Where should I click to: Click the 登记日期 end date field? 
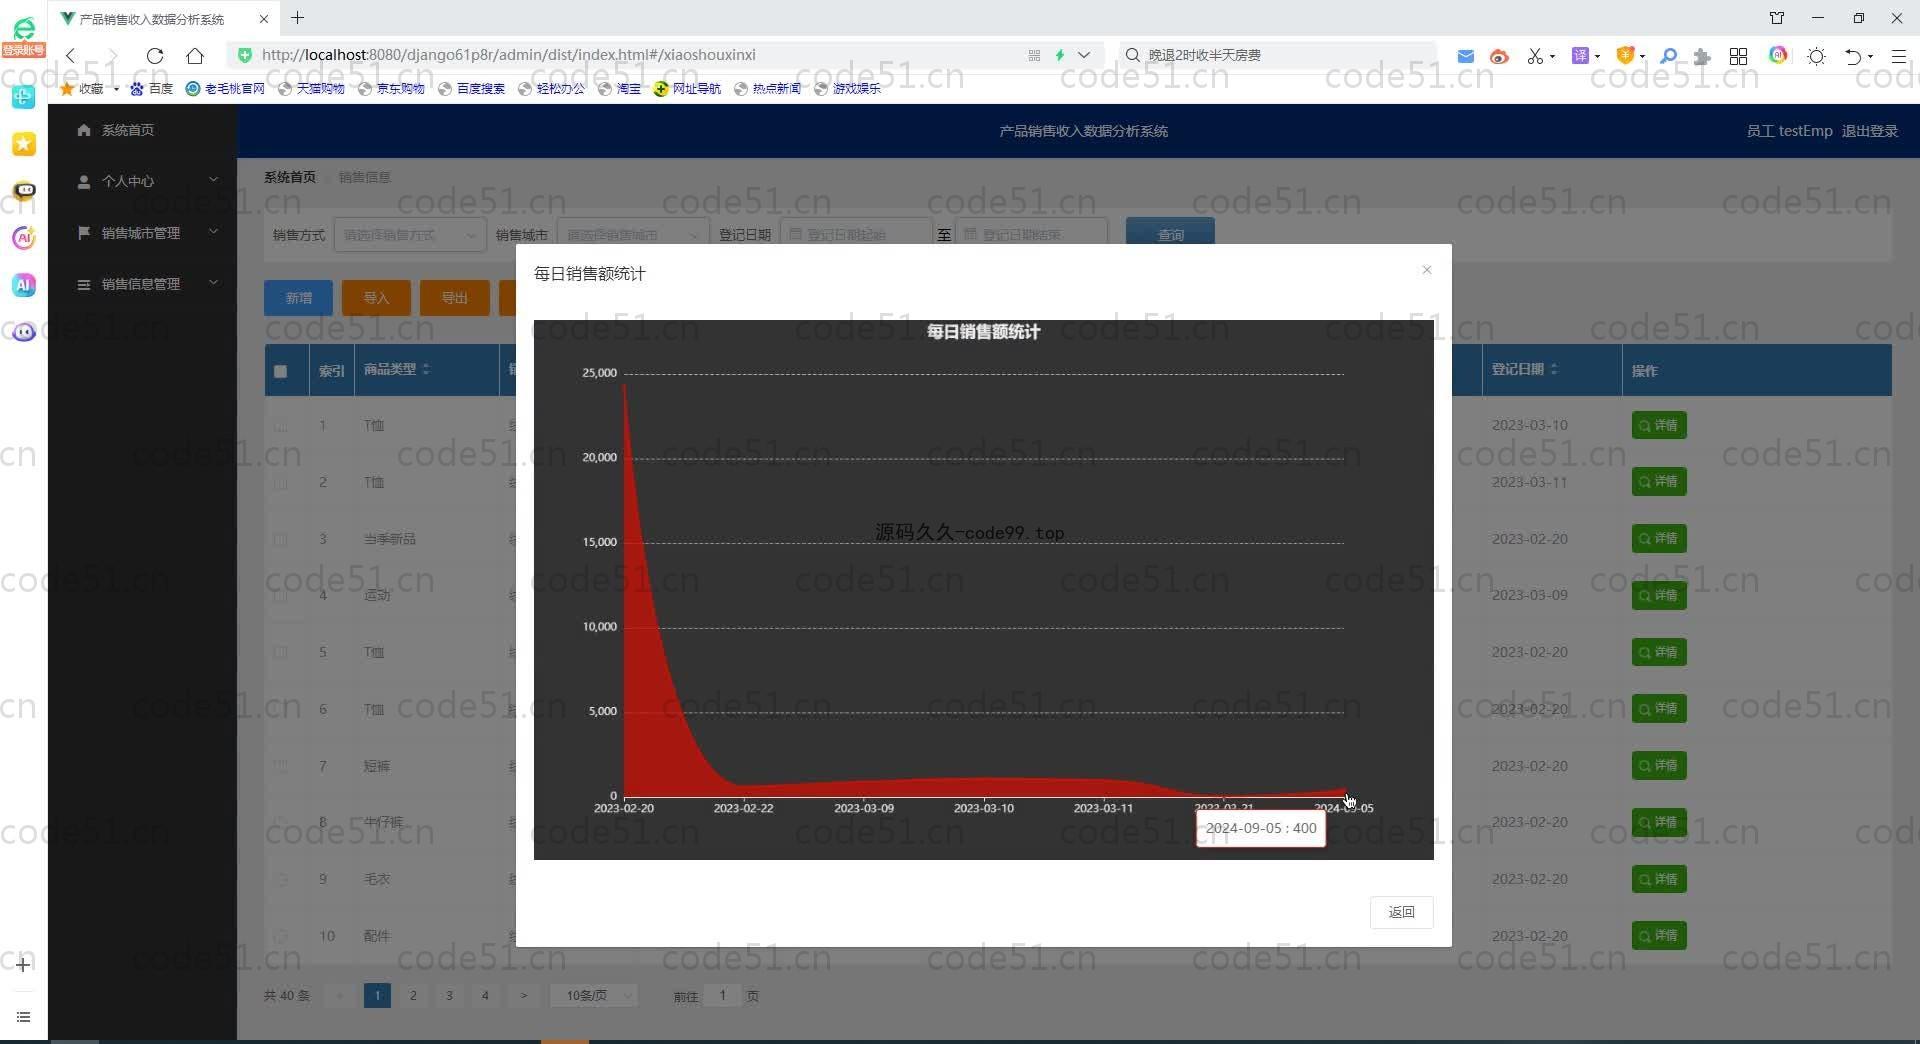pyautogui.click(x=1031, y=235)
